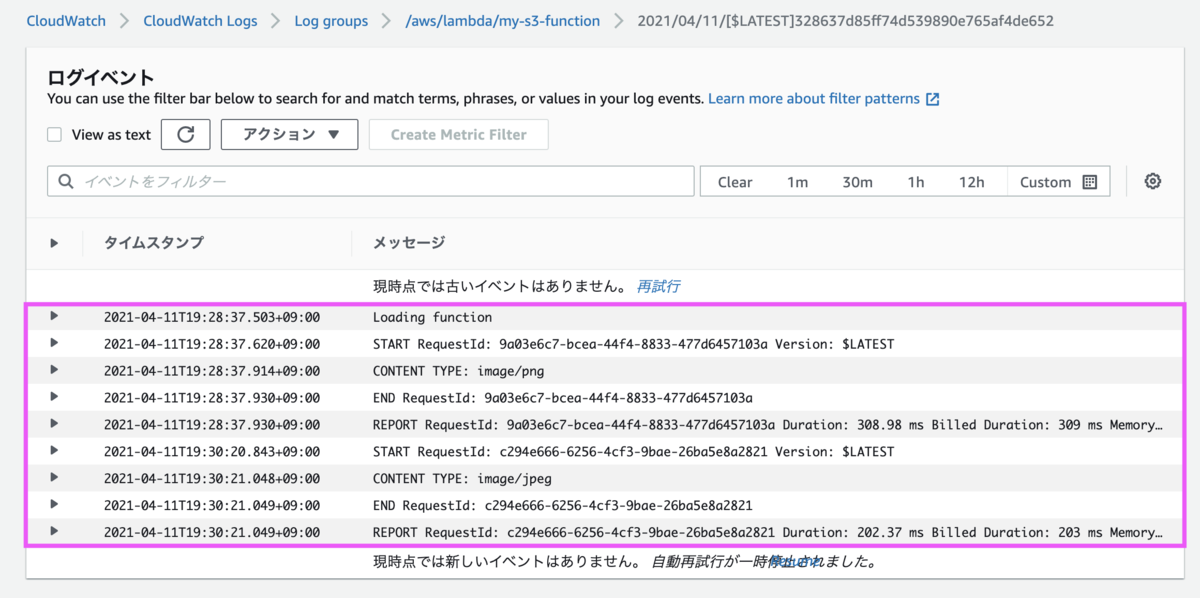1200x598 pixels.
Task: Expand the CONTENT TYPE: image/png row
Action: (54, 370)
